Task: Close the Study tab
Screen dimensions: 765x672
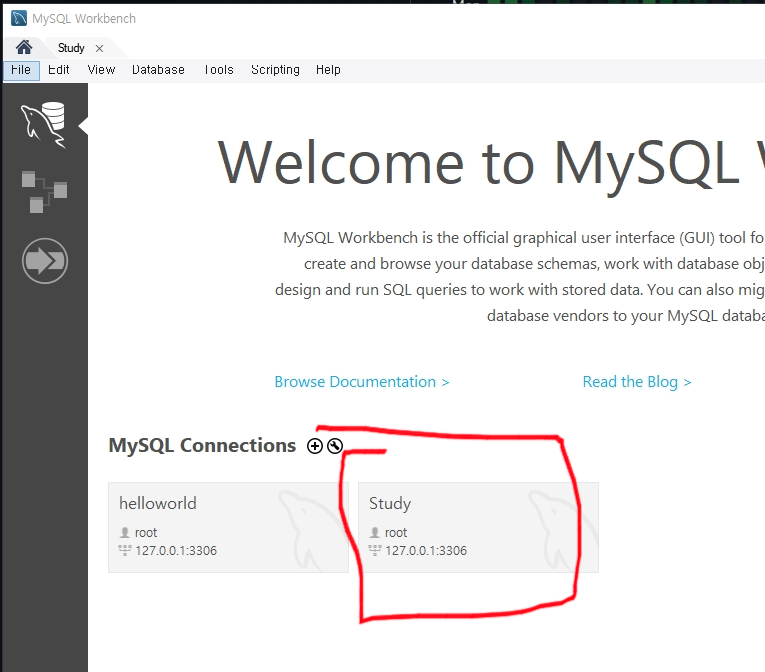Action: click(100, 48)
